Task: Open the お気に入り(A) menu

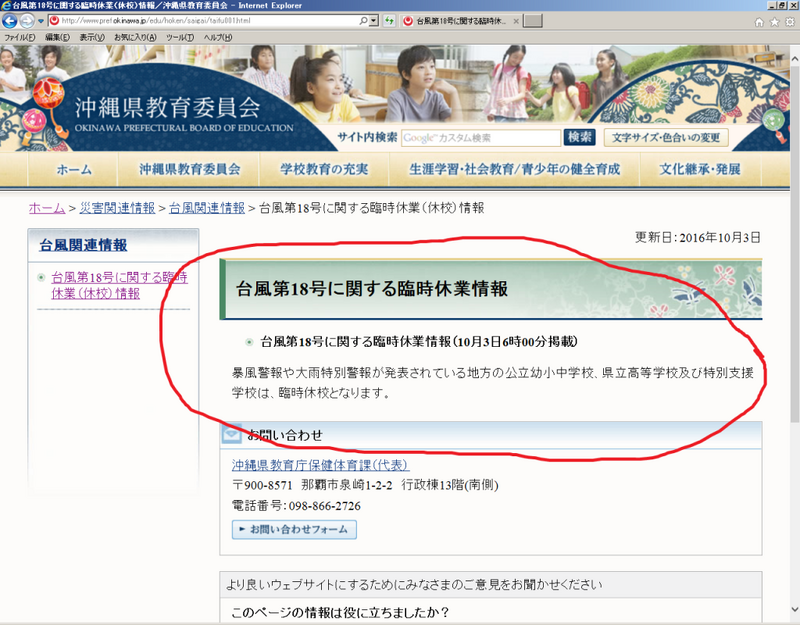Action: point(135,37)
